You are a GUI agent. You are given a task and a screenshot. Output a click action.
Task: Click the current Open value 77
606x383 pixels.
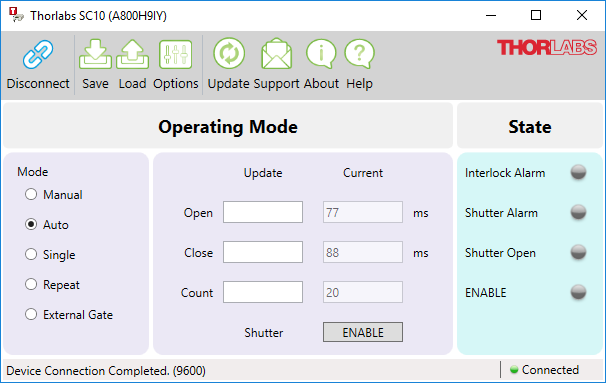click(x=363, y=212)
